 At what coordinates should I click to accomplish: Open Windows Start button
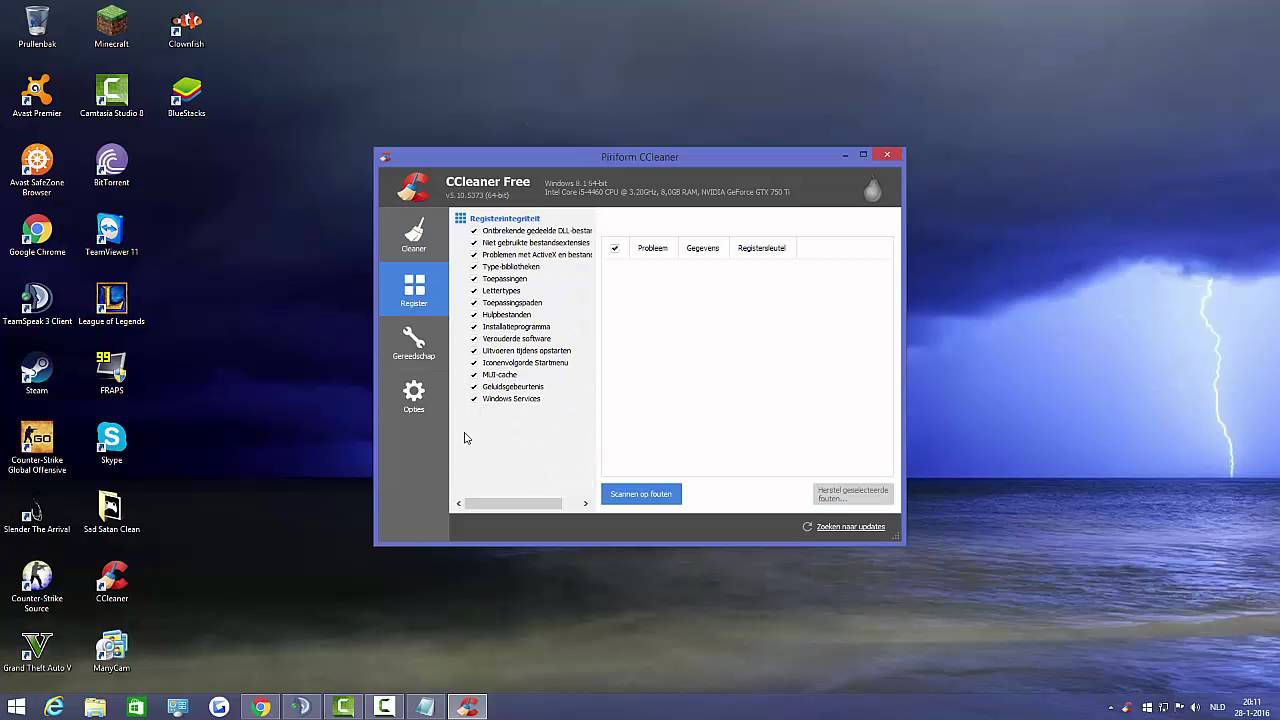[x=16, y=707]
